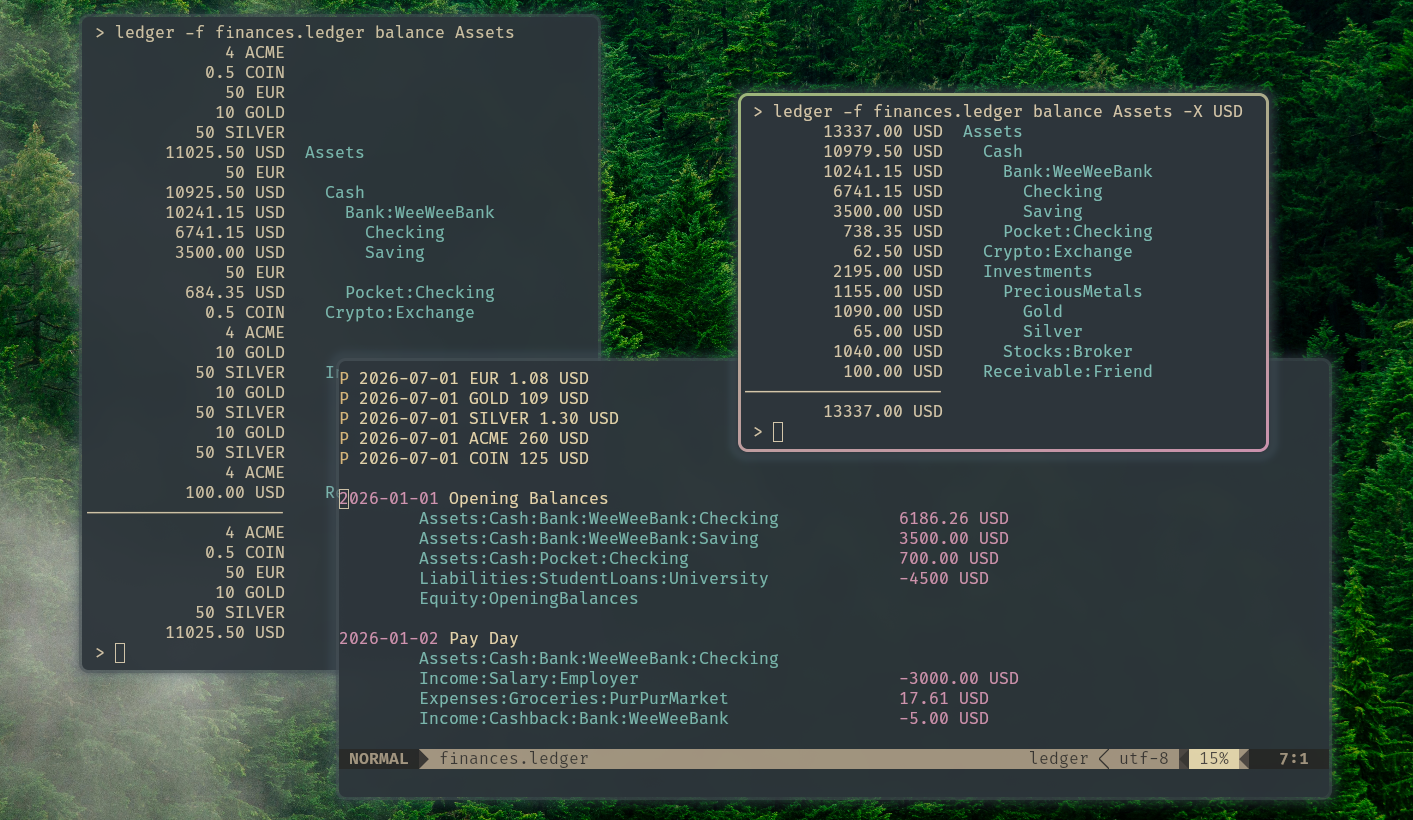
Task: Click the Income:Salary:Employer account line
Action: click(x=529, y=678)
